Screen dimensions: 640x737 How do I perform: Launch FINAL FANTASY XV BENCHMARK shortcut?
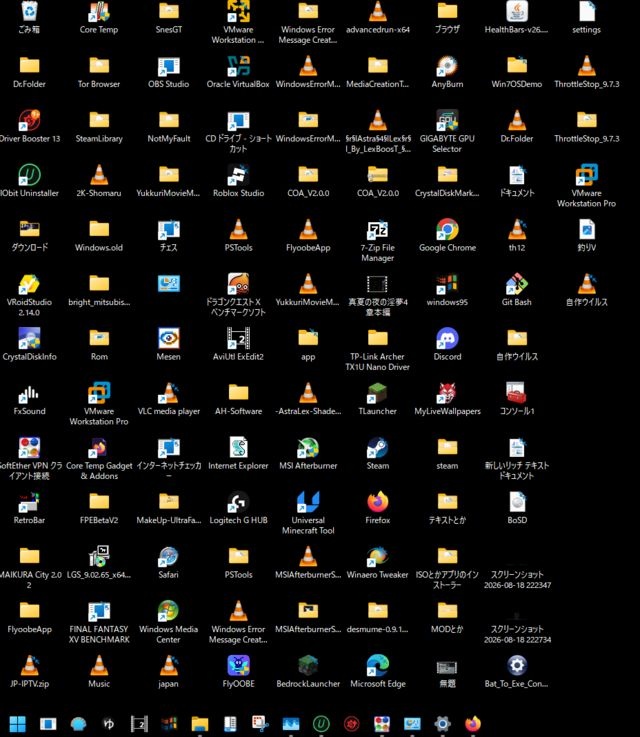click(x=99, y=611)
